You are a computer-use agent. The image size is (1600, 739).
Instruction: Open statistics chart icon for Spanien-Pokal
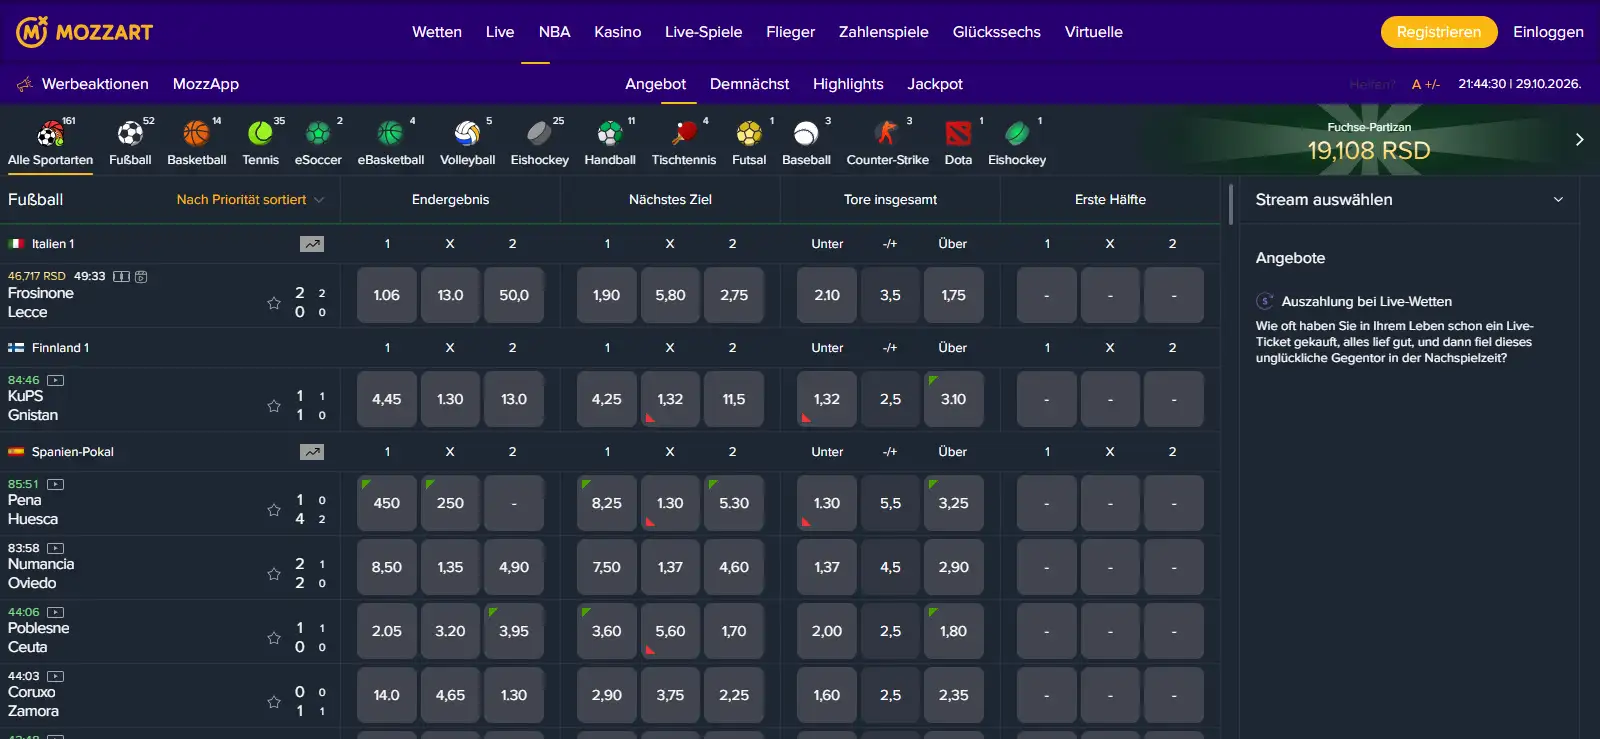[312, 452]
